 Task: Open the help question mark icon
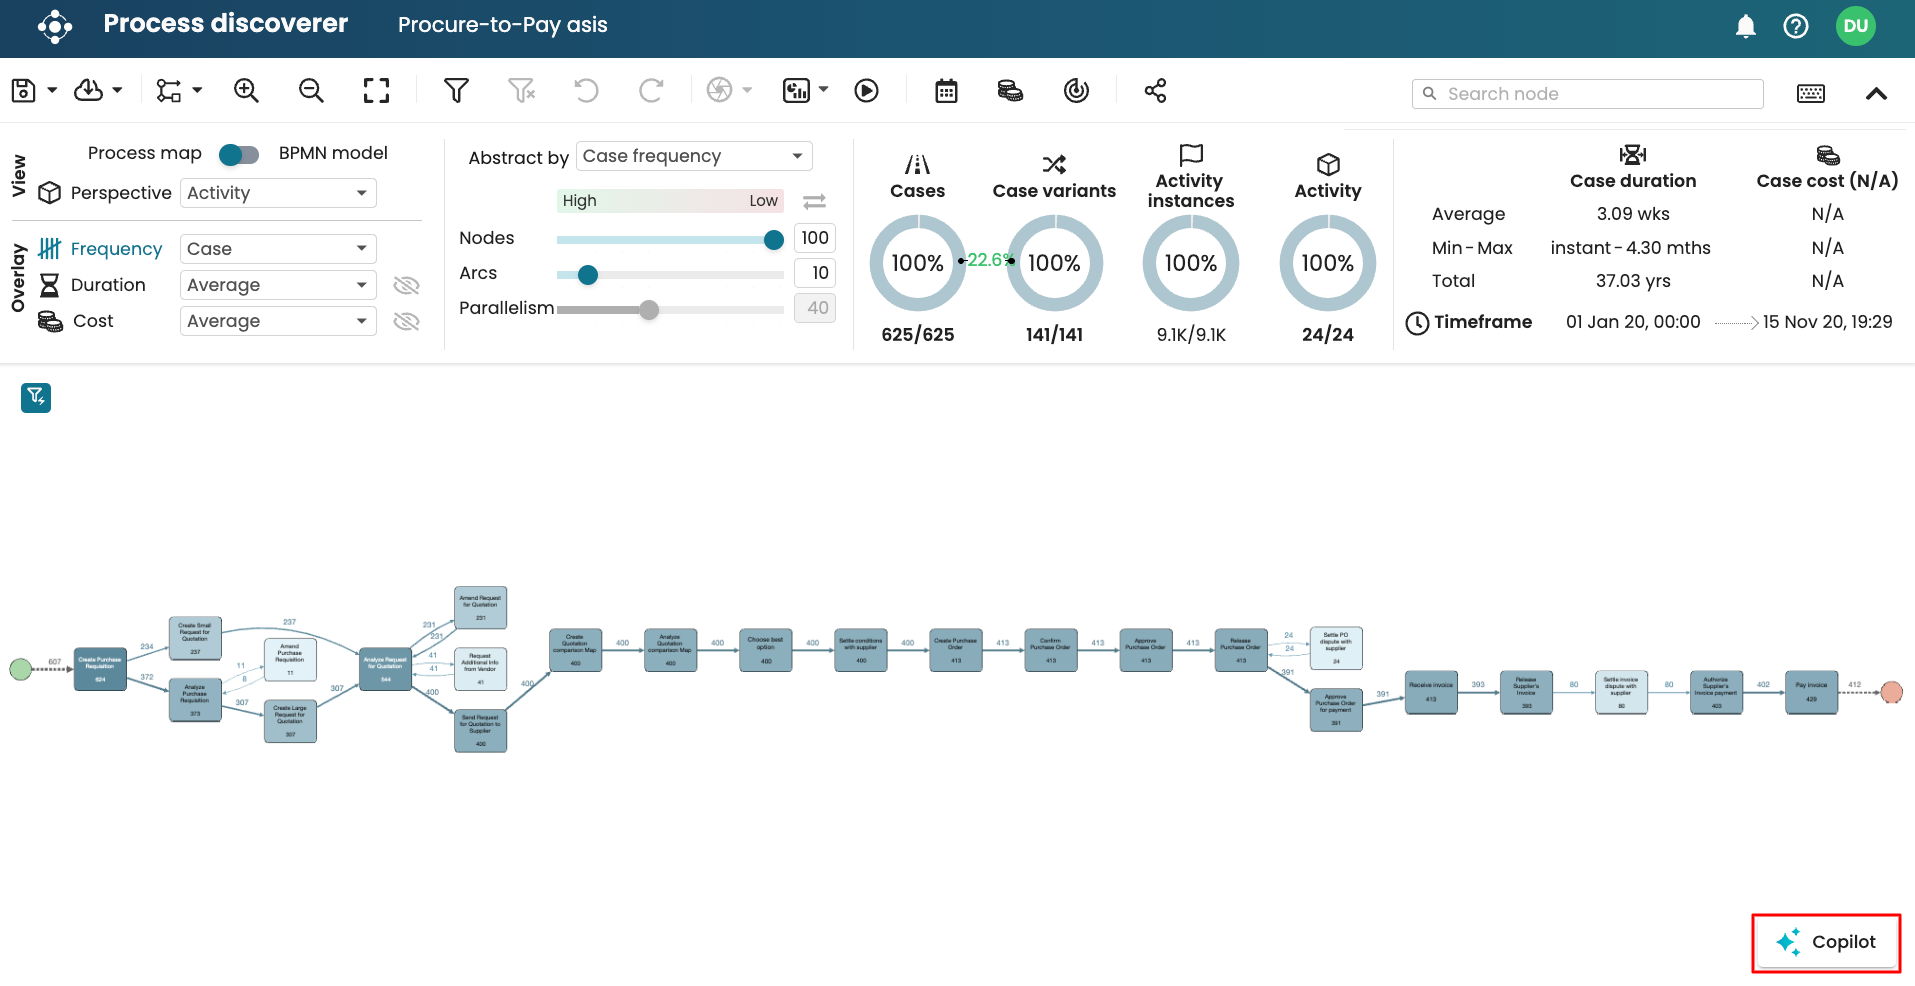click(x=1795, y=26)
